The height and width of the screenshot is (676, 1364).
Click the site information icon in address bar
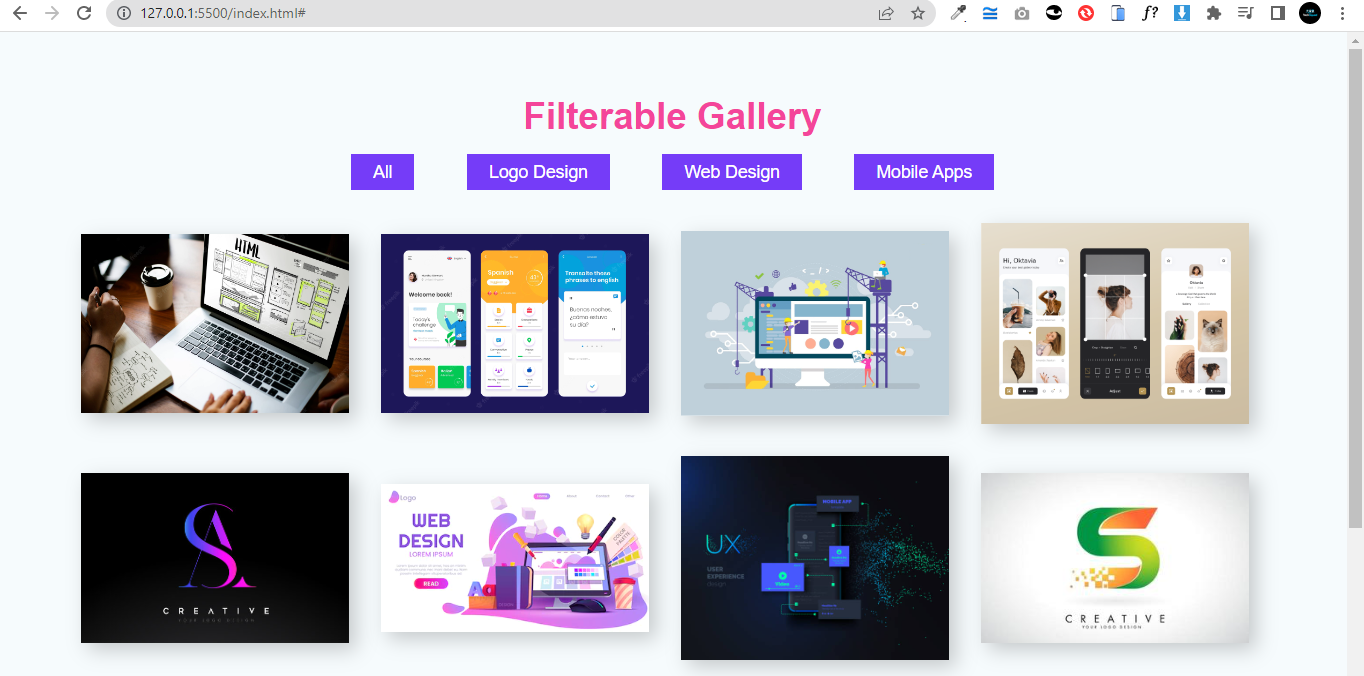click(124, 13)
